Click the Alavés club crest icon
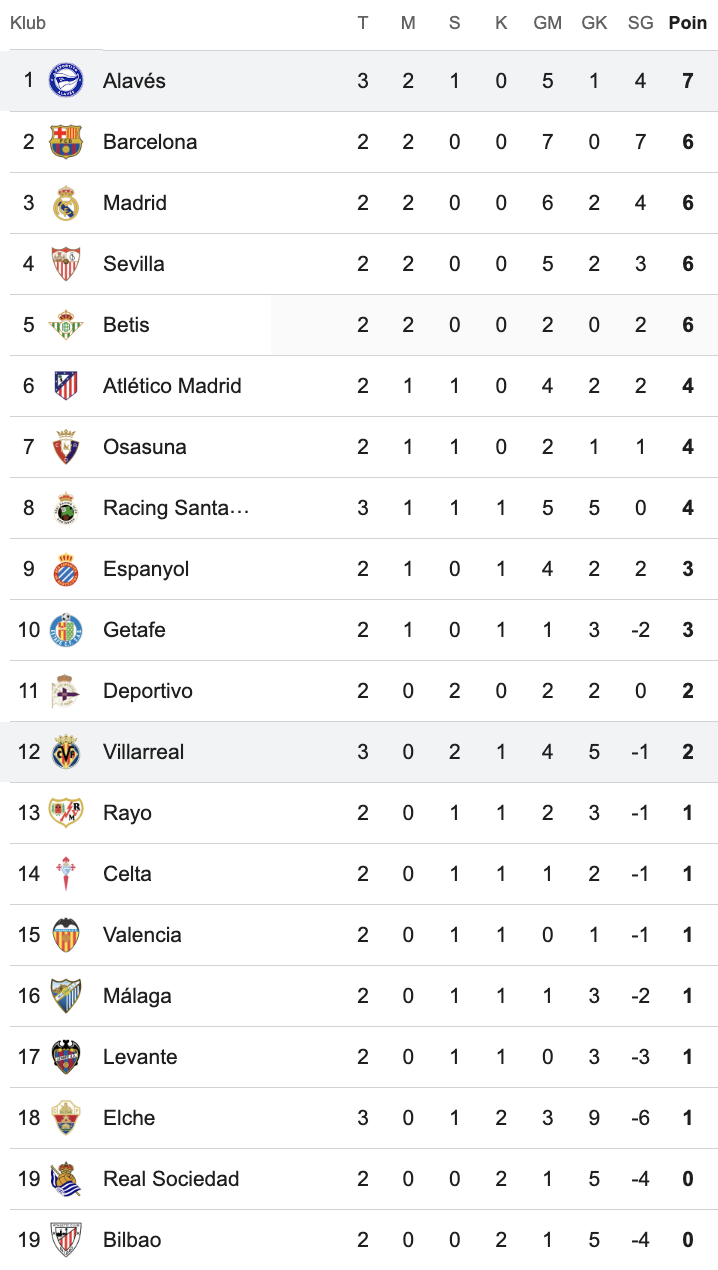 (66, 81)
